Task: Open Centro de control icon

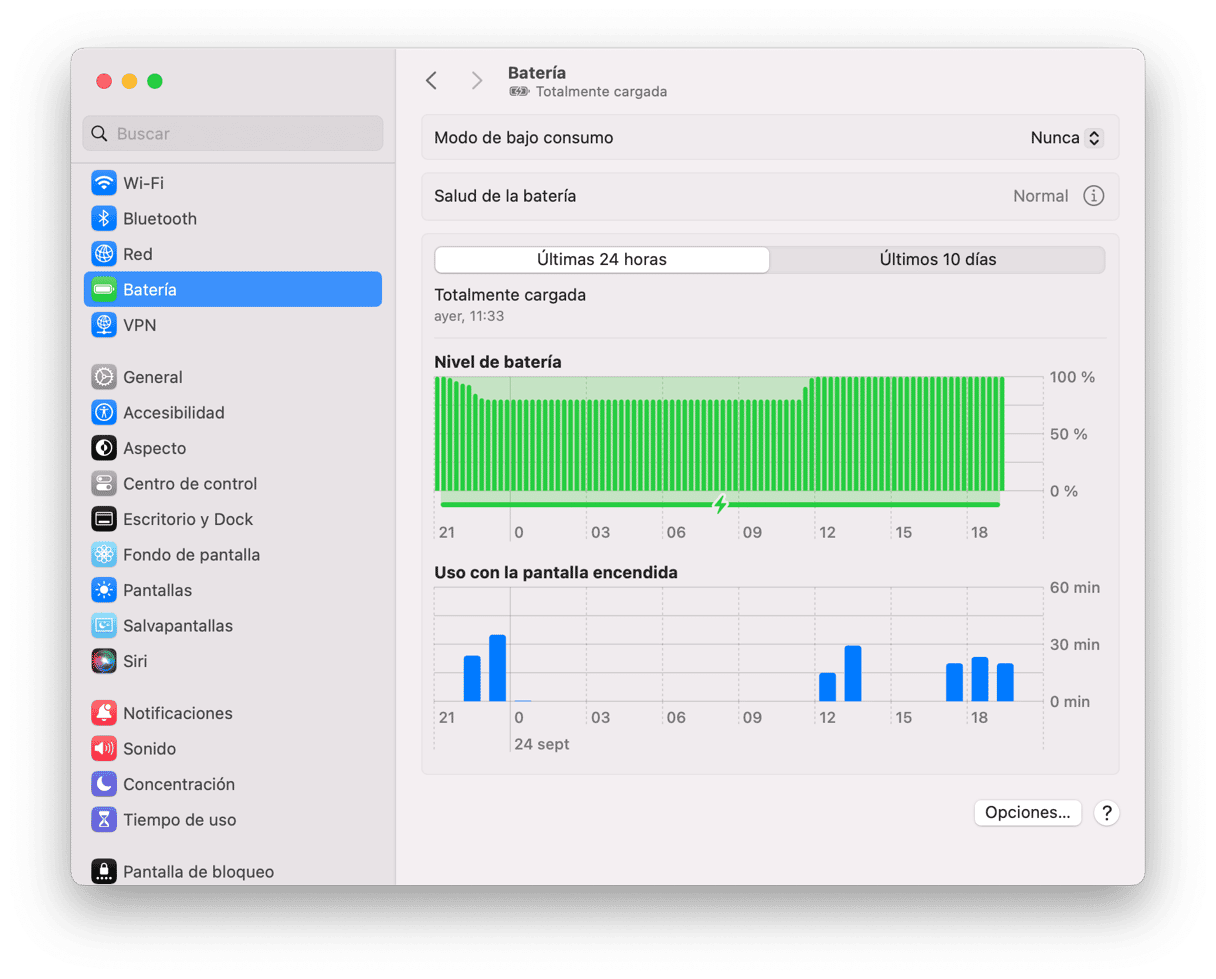Action: tap(104, 484)
